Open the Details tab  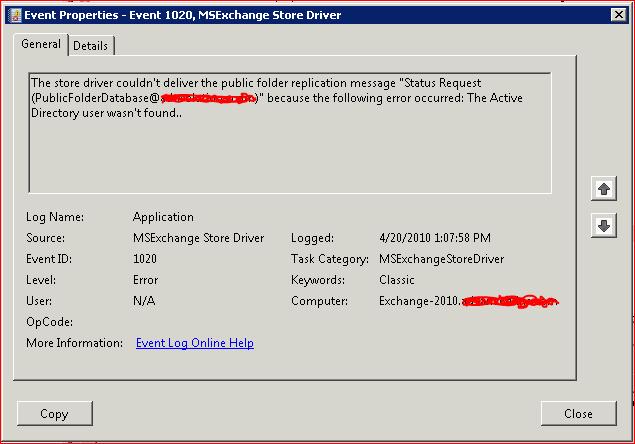(x=91, y=45)
